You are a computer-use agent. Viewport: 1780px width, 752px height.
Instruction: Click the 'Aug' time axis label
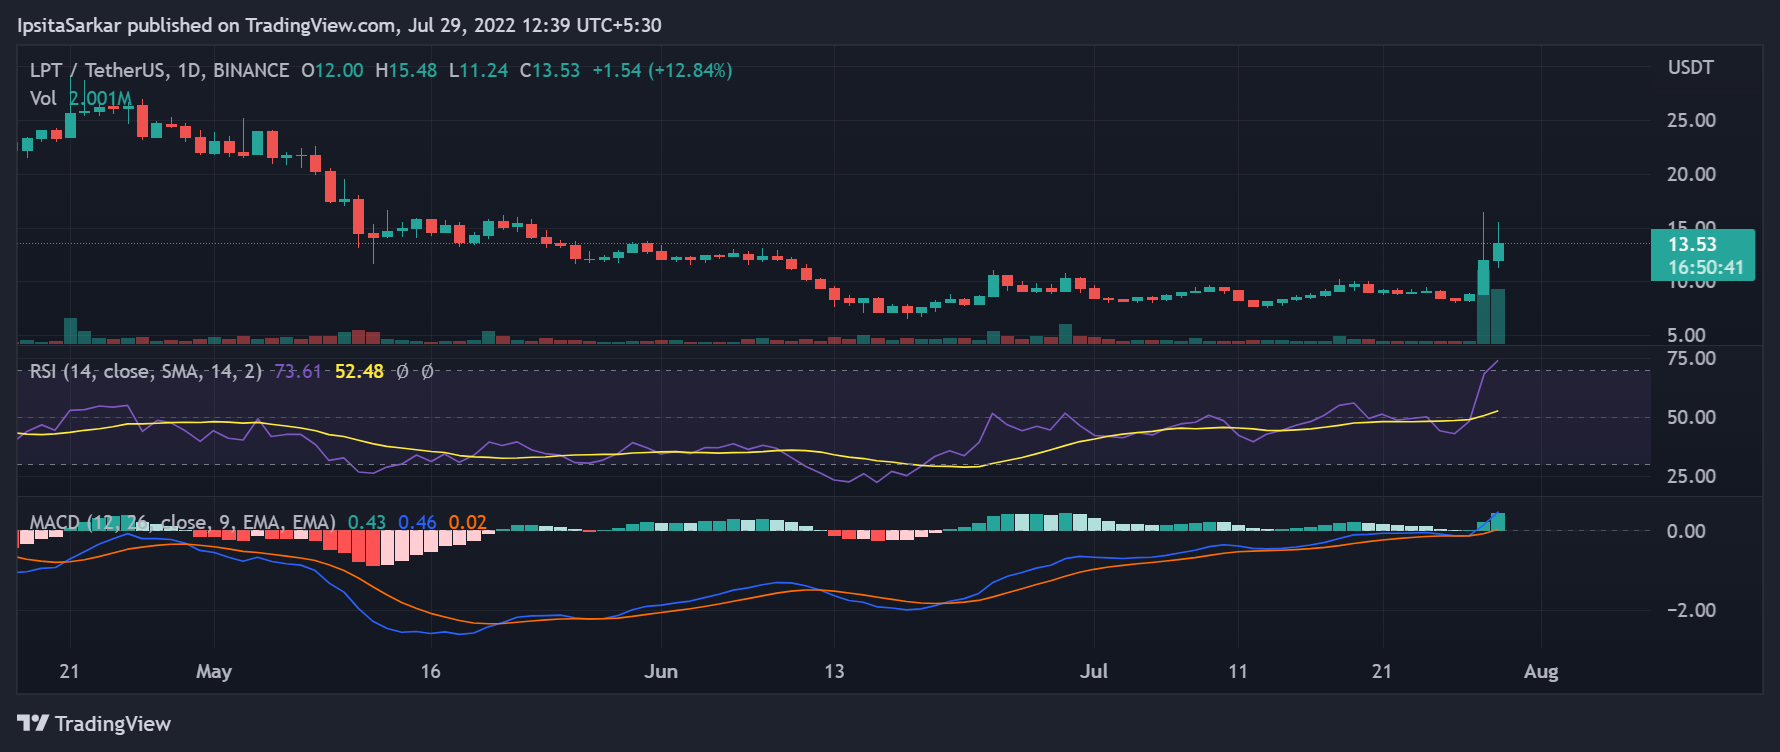click(x=1541, y=671)
